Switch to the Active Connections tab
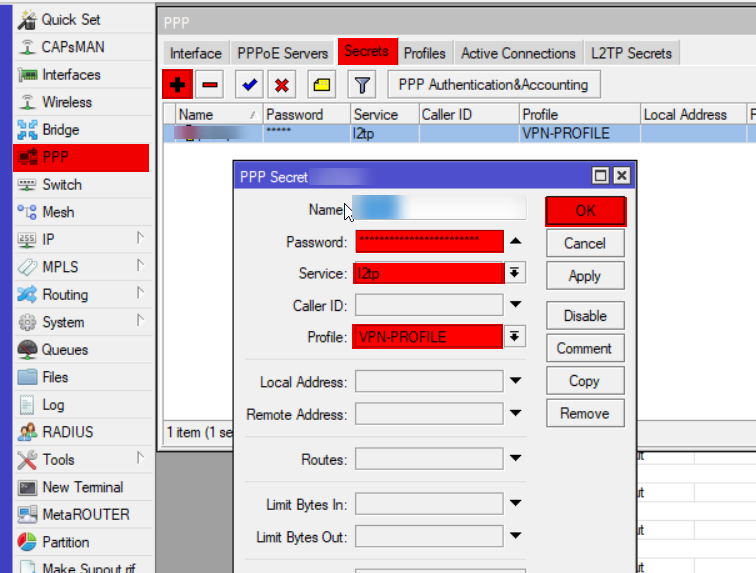 (518, 53)
